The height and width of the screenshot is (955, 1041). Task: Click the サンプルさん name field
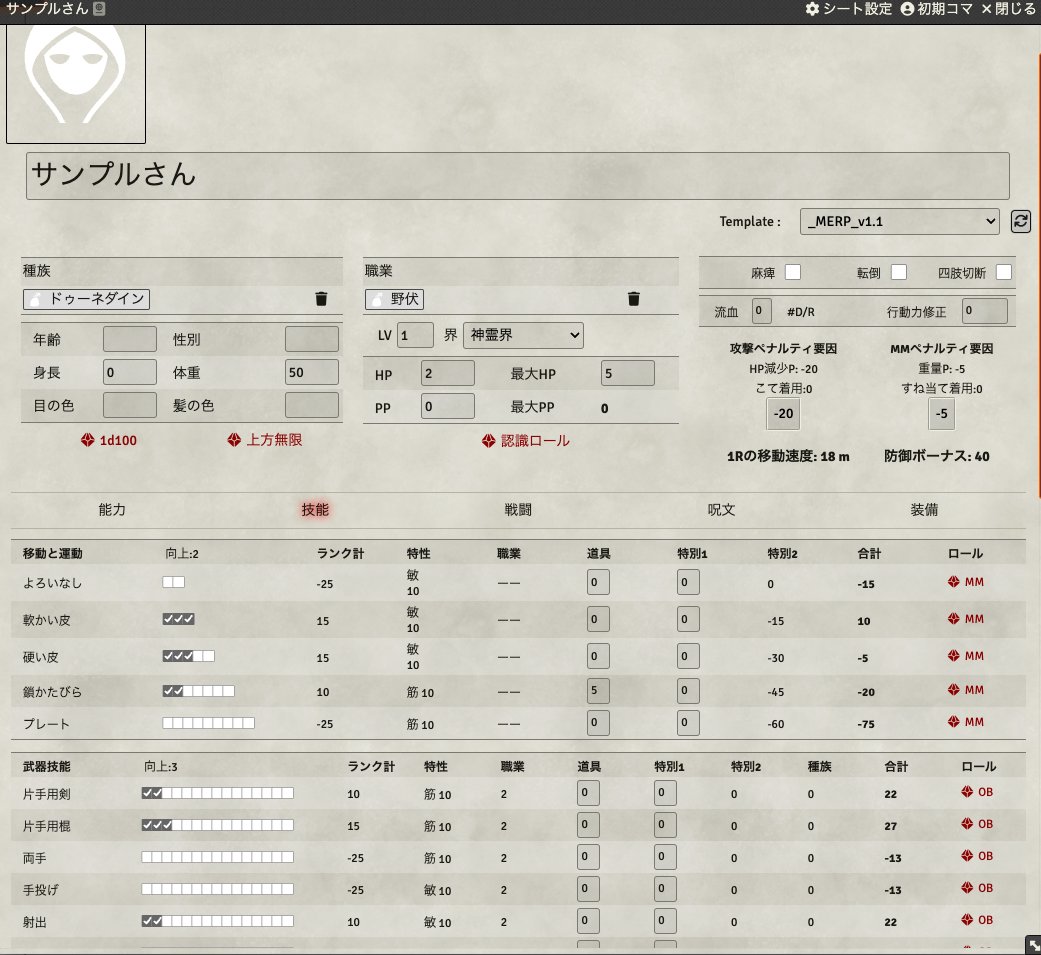point(518,175)
